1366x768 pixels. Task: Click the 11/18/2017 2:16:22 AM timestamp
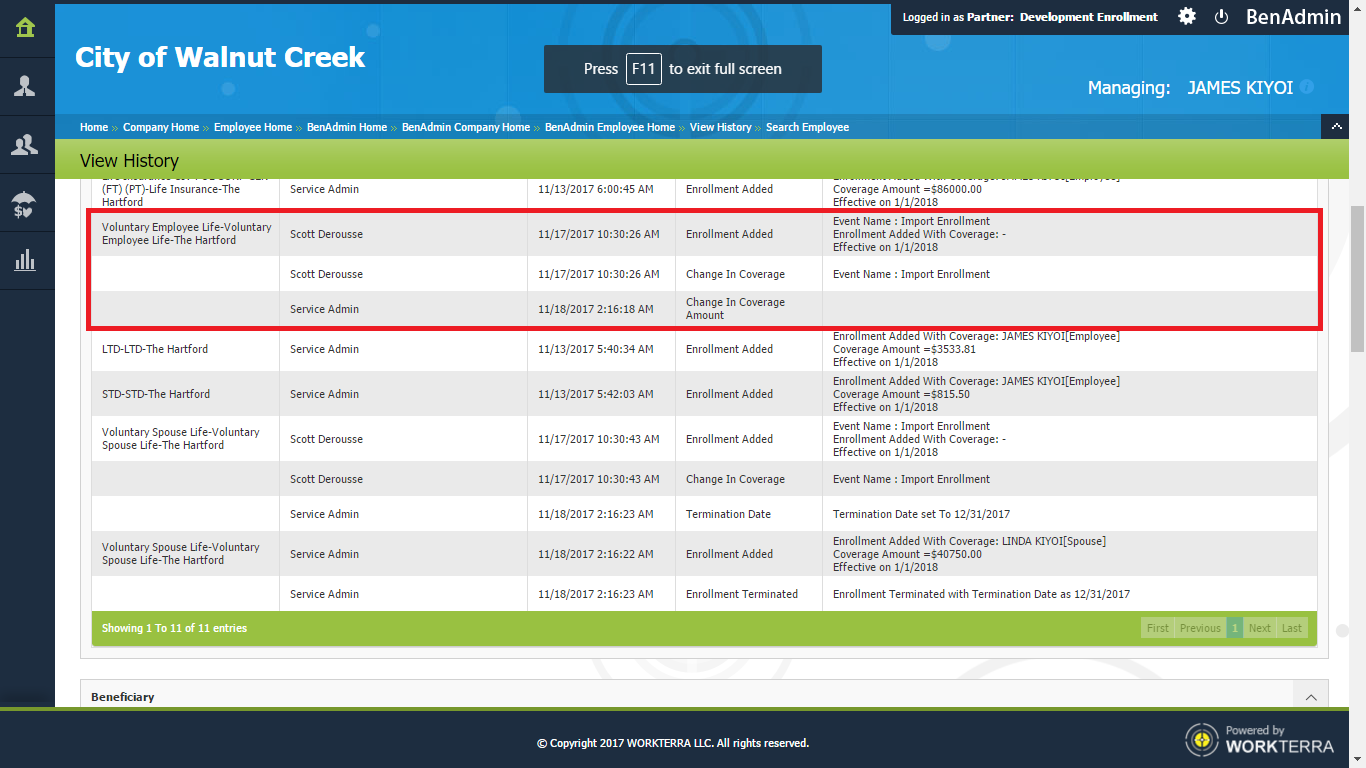(x=596, y=554)
